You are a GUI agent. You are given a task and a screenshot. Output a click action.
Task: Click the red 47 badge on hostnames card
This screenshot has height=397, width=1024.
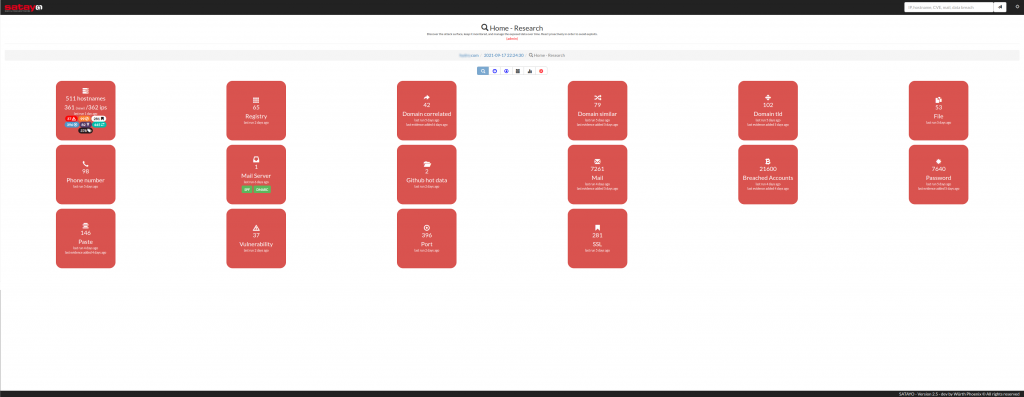coord(71,119)
